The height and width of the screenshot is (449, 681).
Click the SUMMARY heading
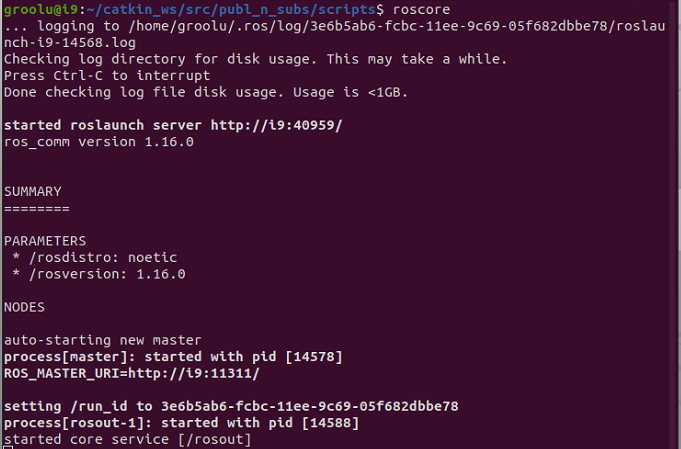click(33, 191)
